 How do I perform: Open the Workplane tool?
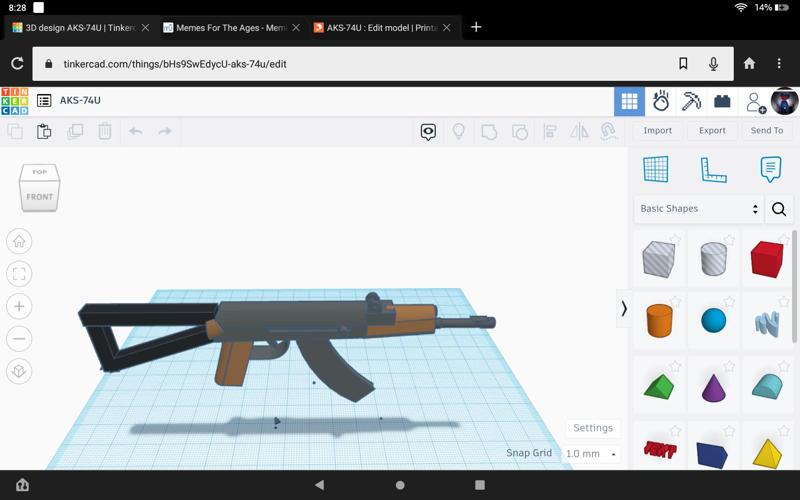[x=656, y=169]
